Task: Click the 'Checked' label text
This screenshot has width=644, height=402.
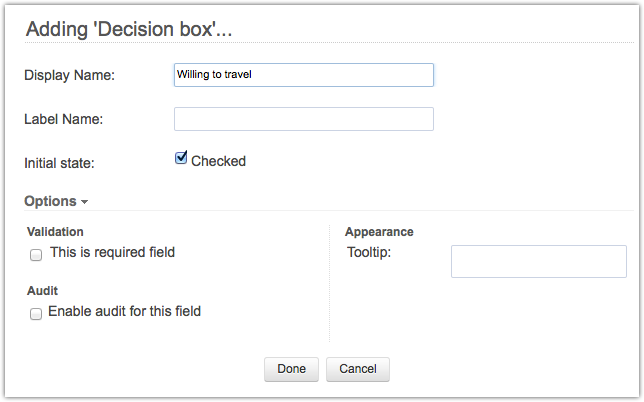Action: tap(218, 161)
